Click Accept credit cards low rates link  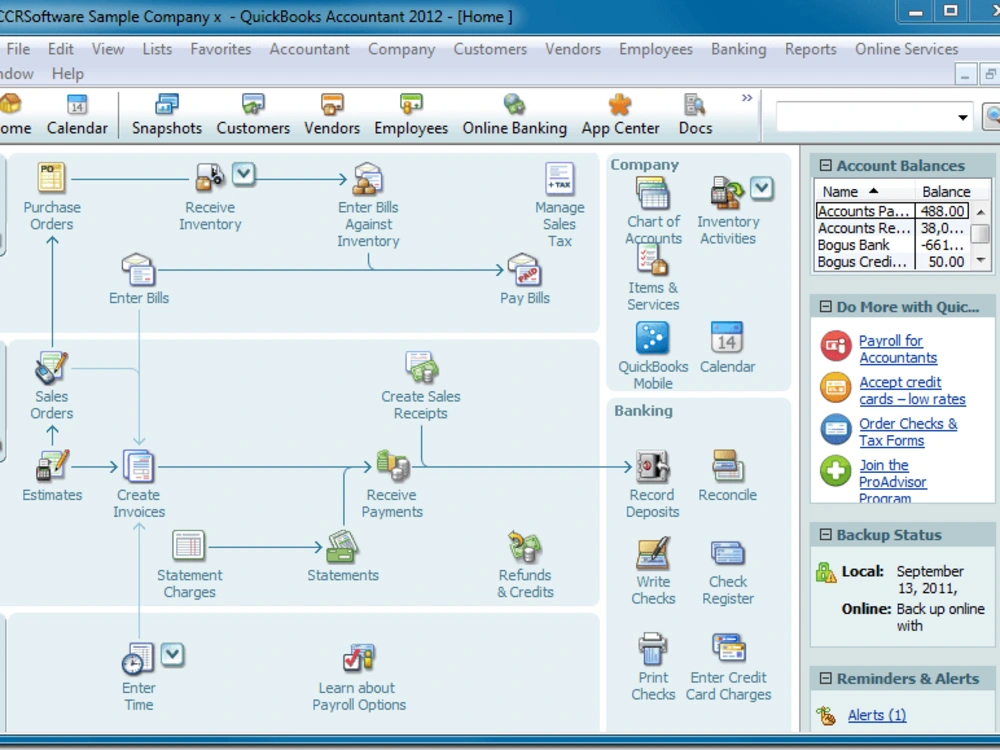pos(912,390)
